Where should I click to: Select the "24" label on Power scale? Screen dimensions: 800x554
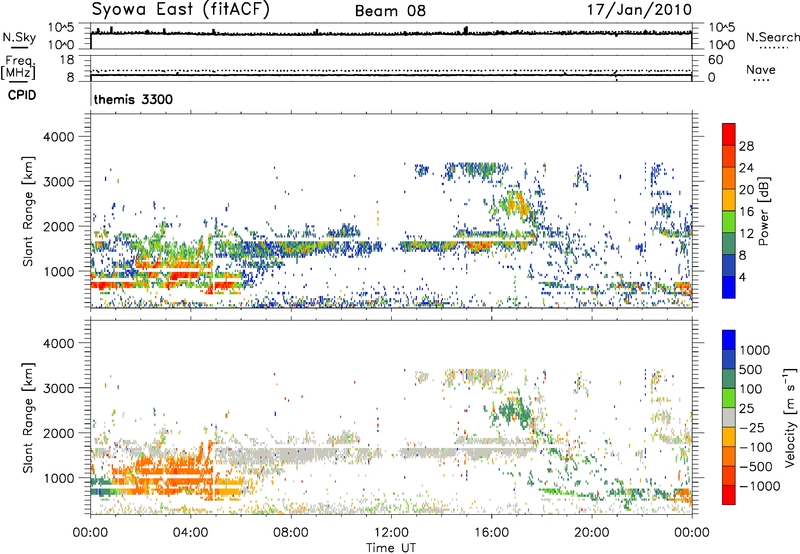[746, 168]
